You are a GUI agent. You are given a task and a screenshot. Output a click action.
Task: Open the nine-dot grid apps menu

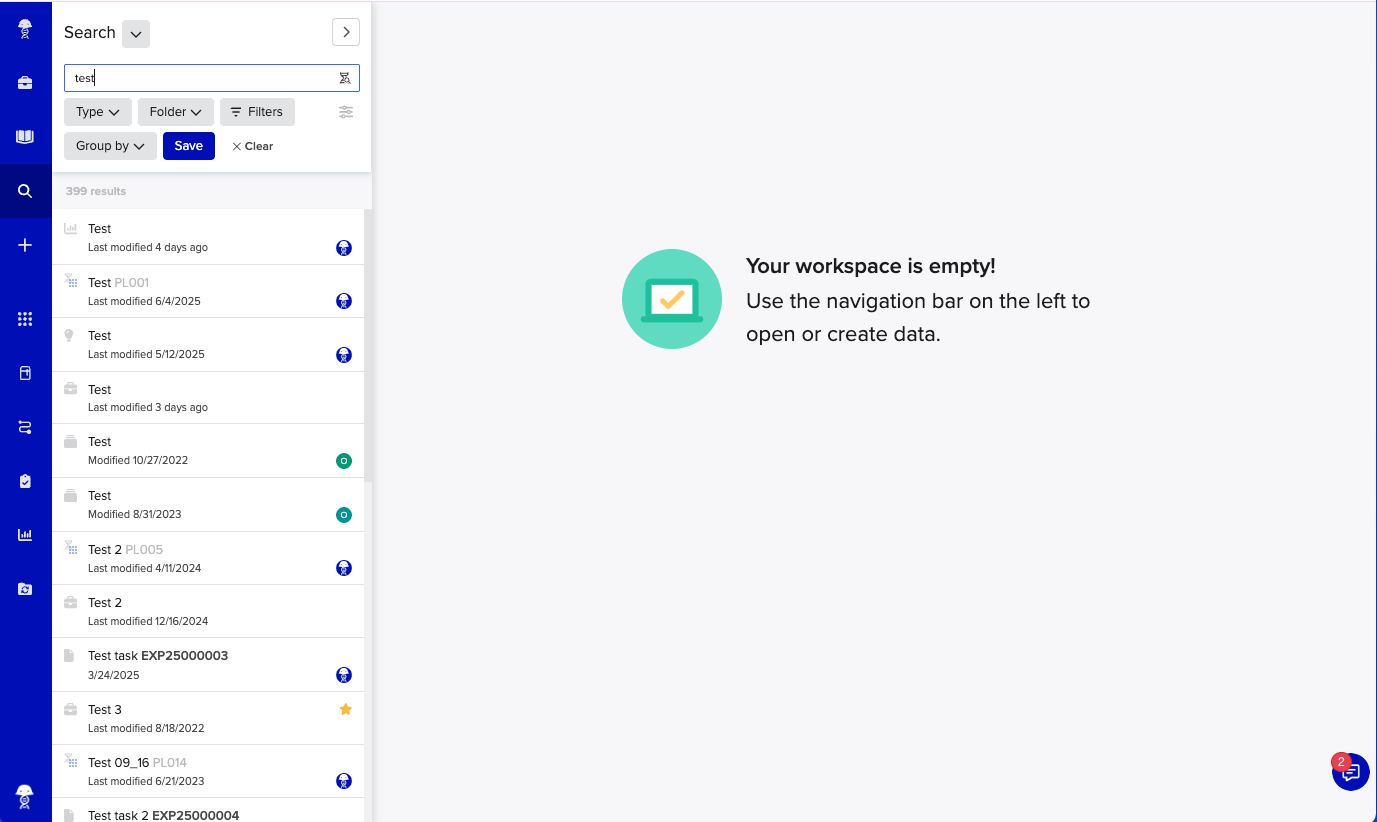coord(25,319)
